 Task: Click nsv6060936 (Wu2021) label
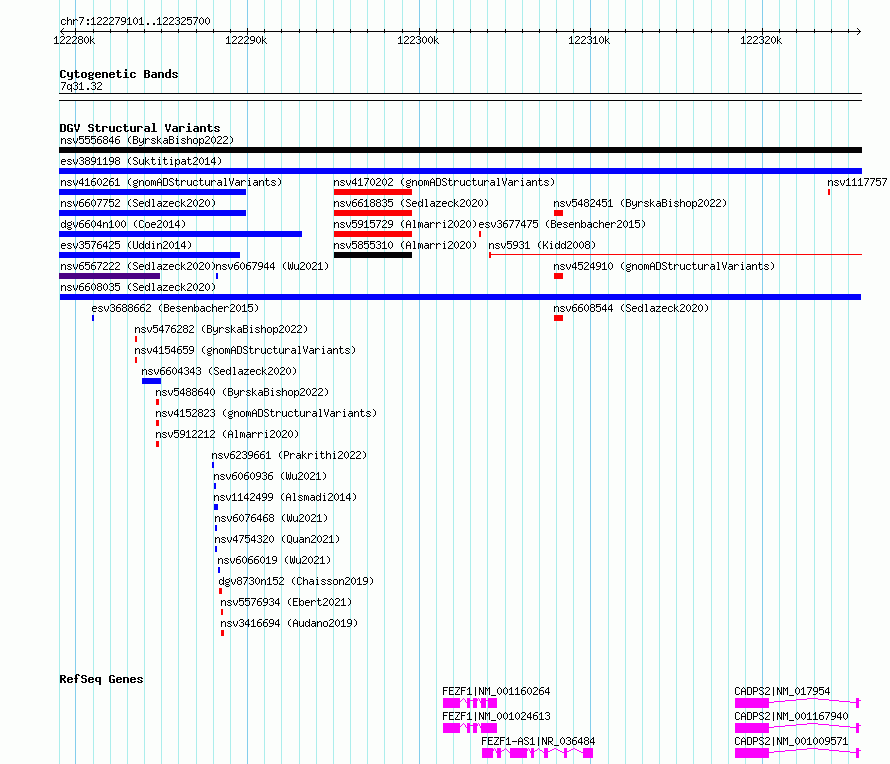click(x=270, y=476)
